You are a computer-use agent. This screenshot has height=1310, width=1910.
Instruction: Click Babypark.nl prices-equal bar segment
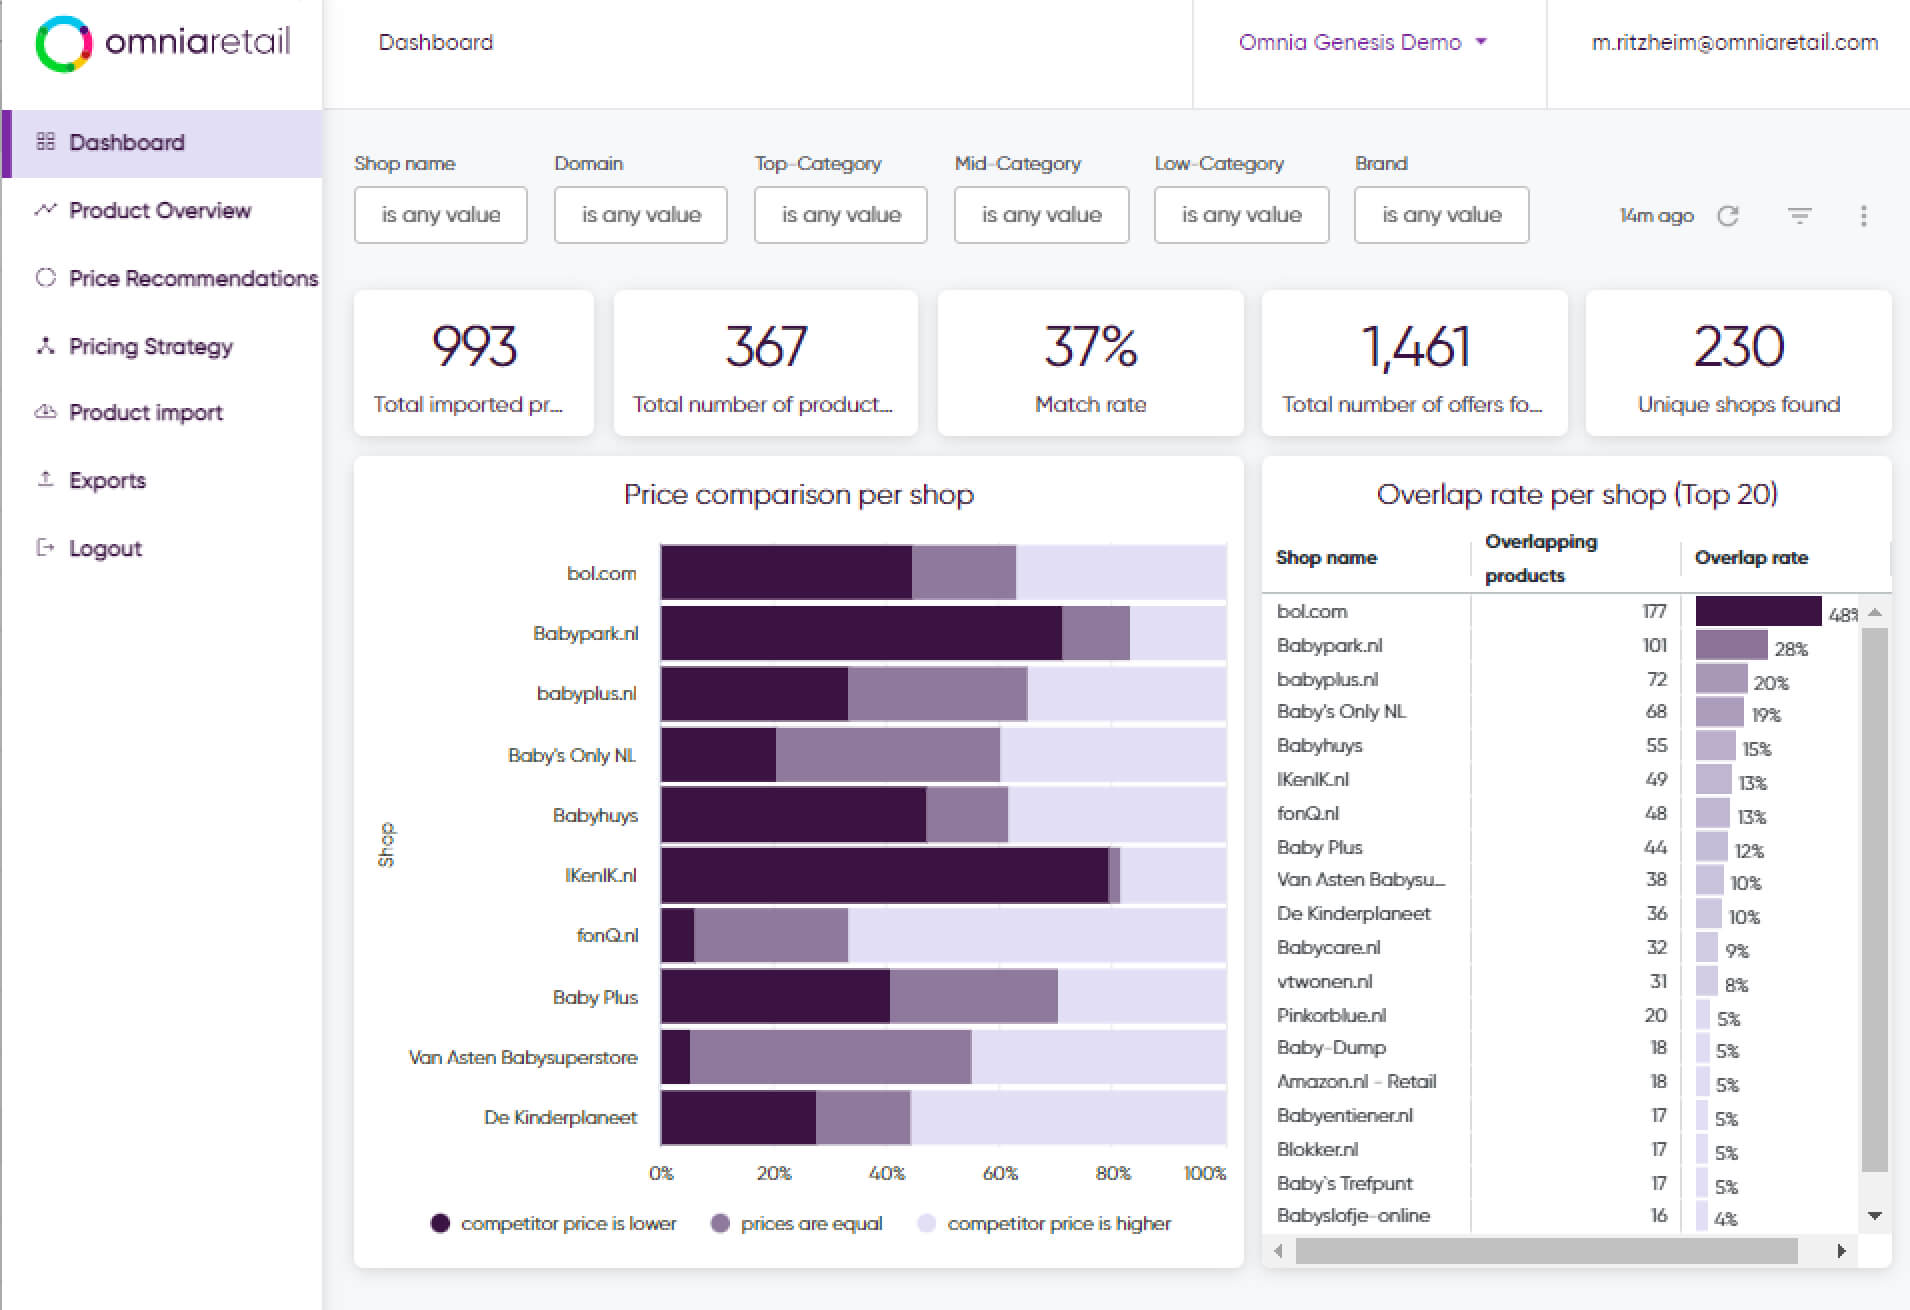pos(1096,633)
